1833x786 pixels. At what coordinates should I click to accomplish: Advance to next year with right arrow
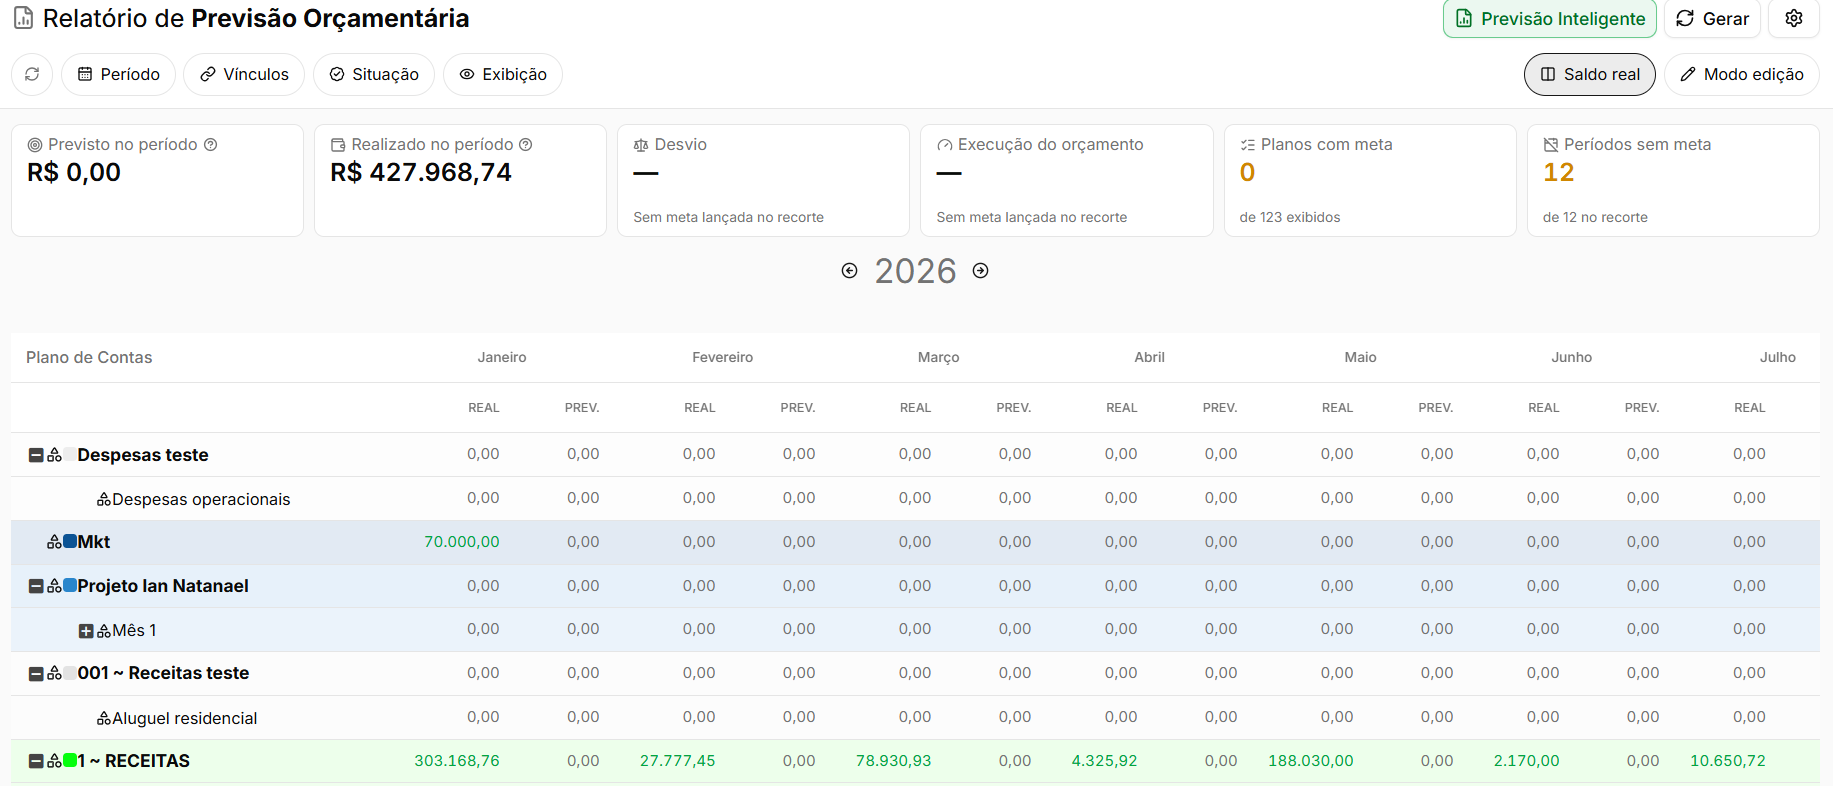click(x=981, y=271)
